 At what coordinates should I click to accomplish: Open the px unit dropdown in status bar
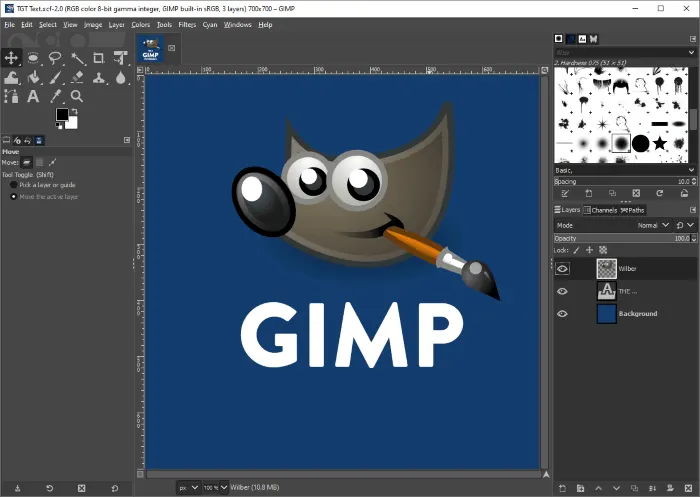188,488
